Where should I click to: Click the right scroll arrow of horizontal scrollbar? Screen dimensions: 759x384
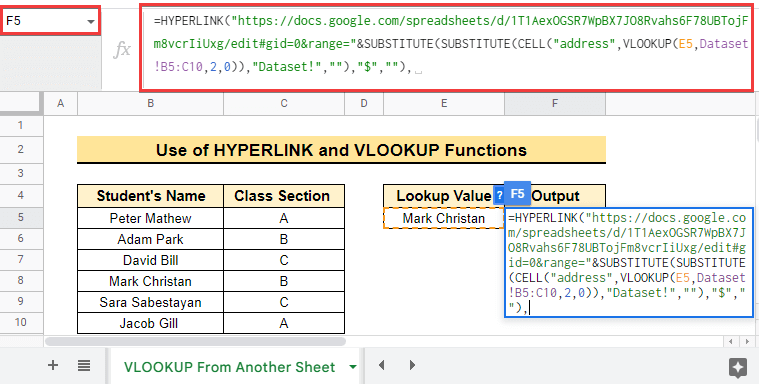coord(745,341)
